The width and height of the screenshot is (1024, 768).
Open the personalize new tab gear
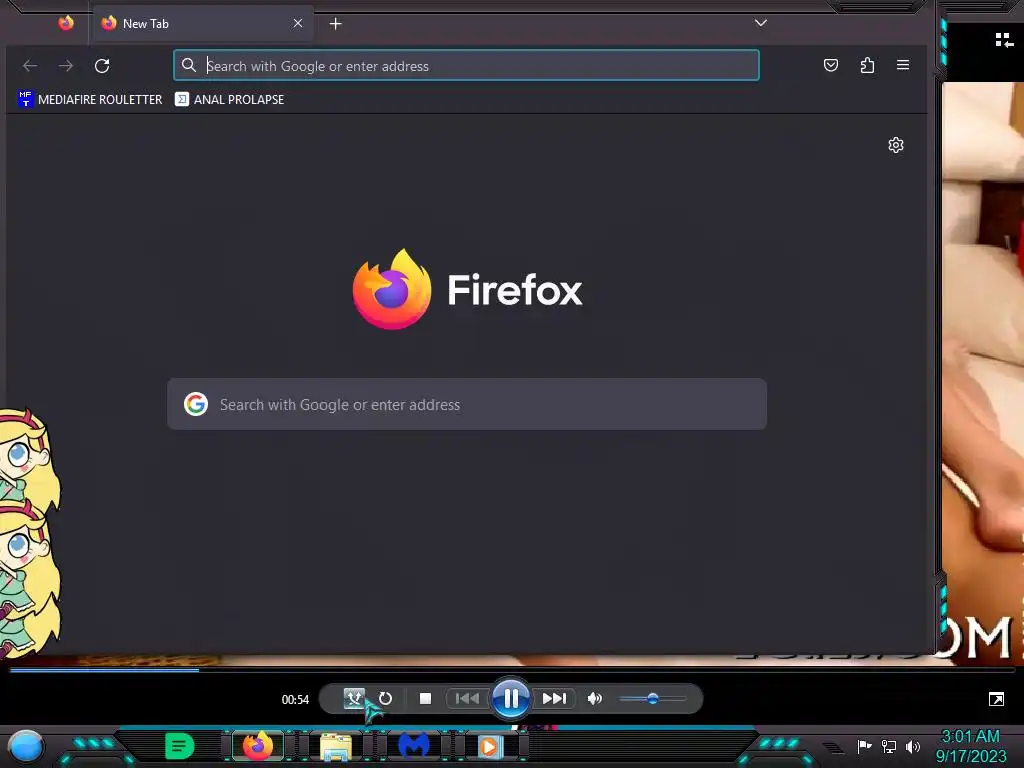coord(896,145)
